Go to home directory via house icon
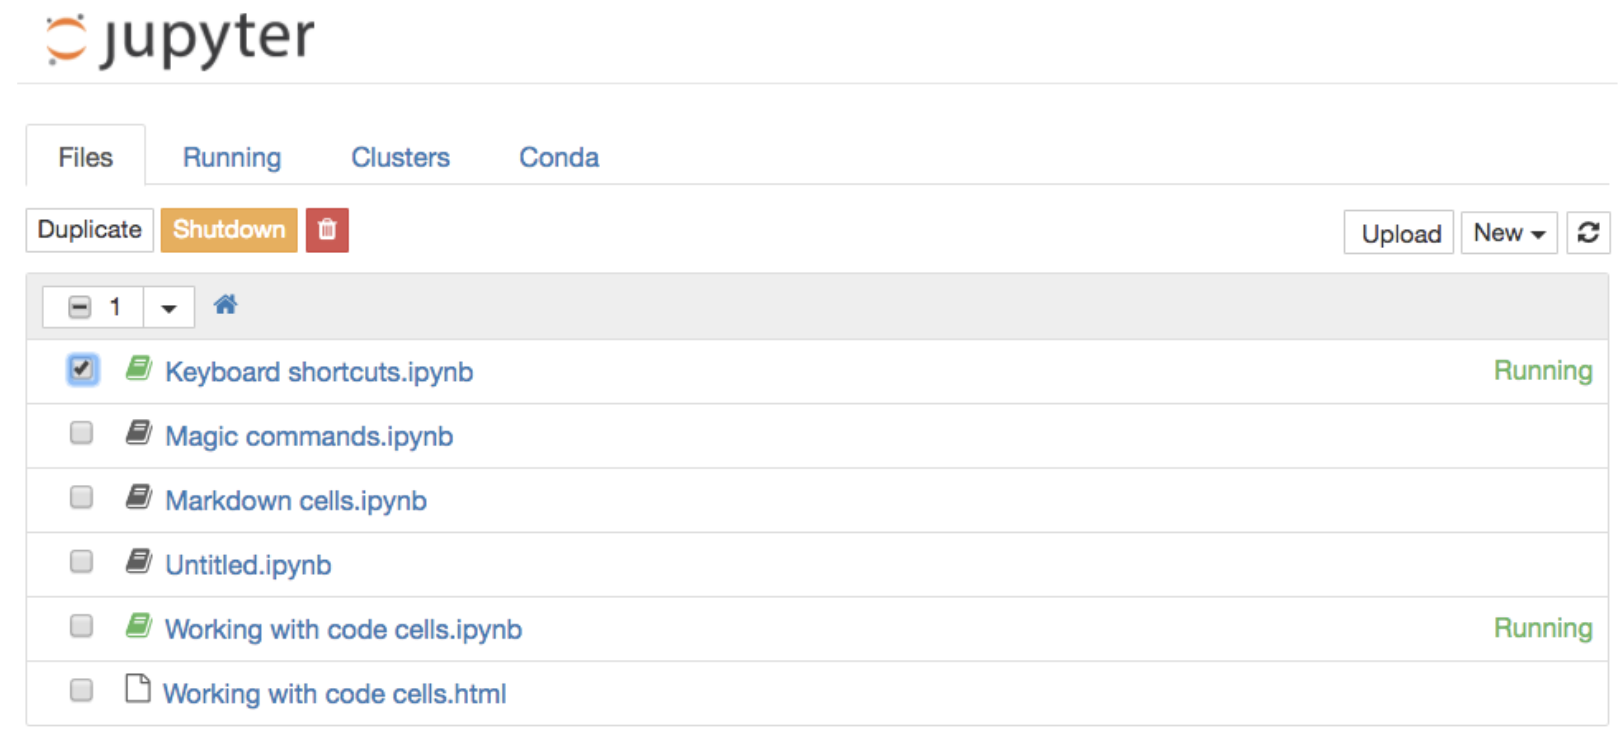 tap(225, 305)
